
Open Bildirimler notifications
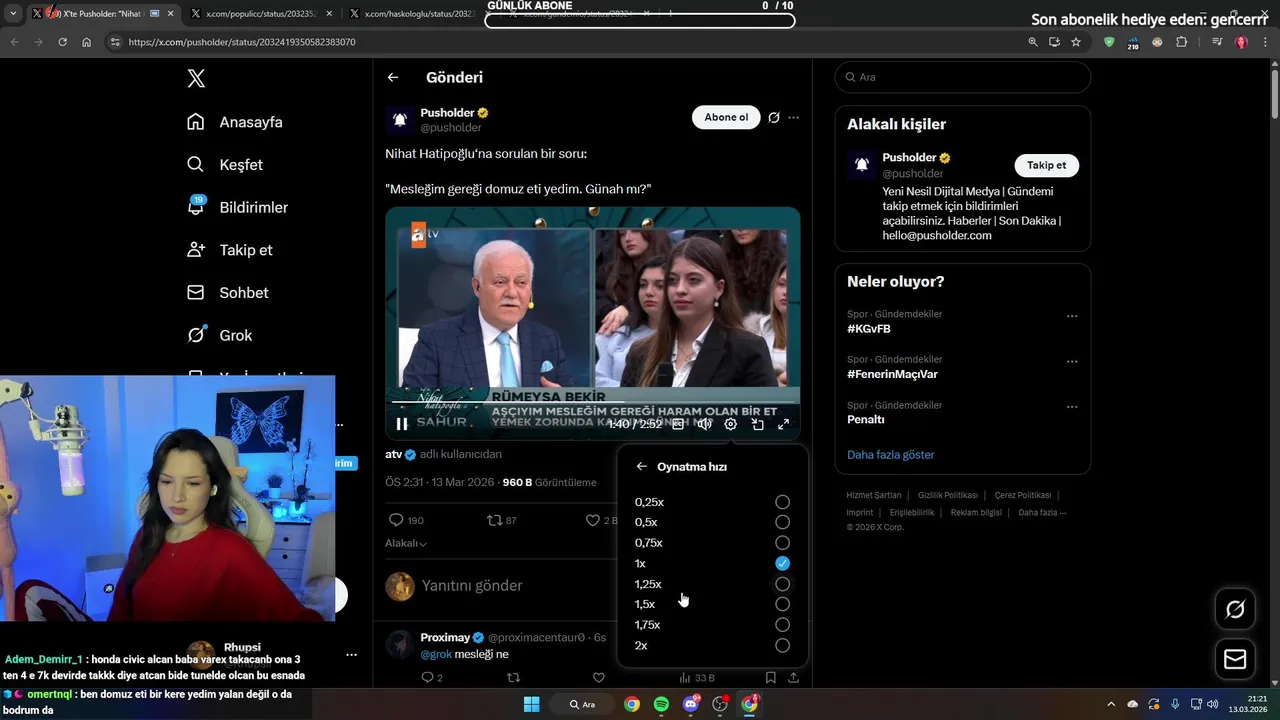click(237, 207)
